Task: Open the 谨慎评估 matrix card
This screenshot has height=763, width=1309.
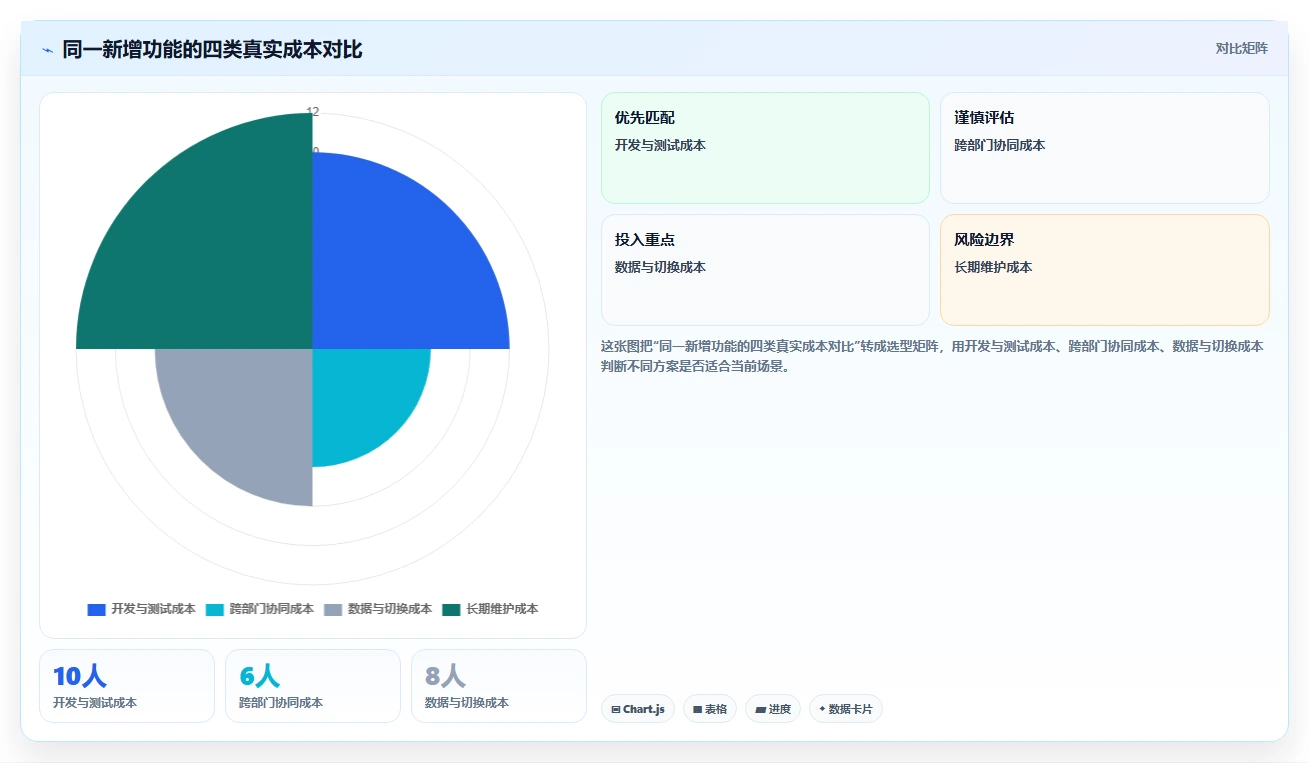Action: point(1105,148)
